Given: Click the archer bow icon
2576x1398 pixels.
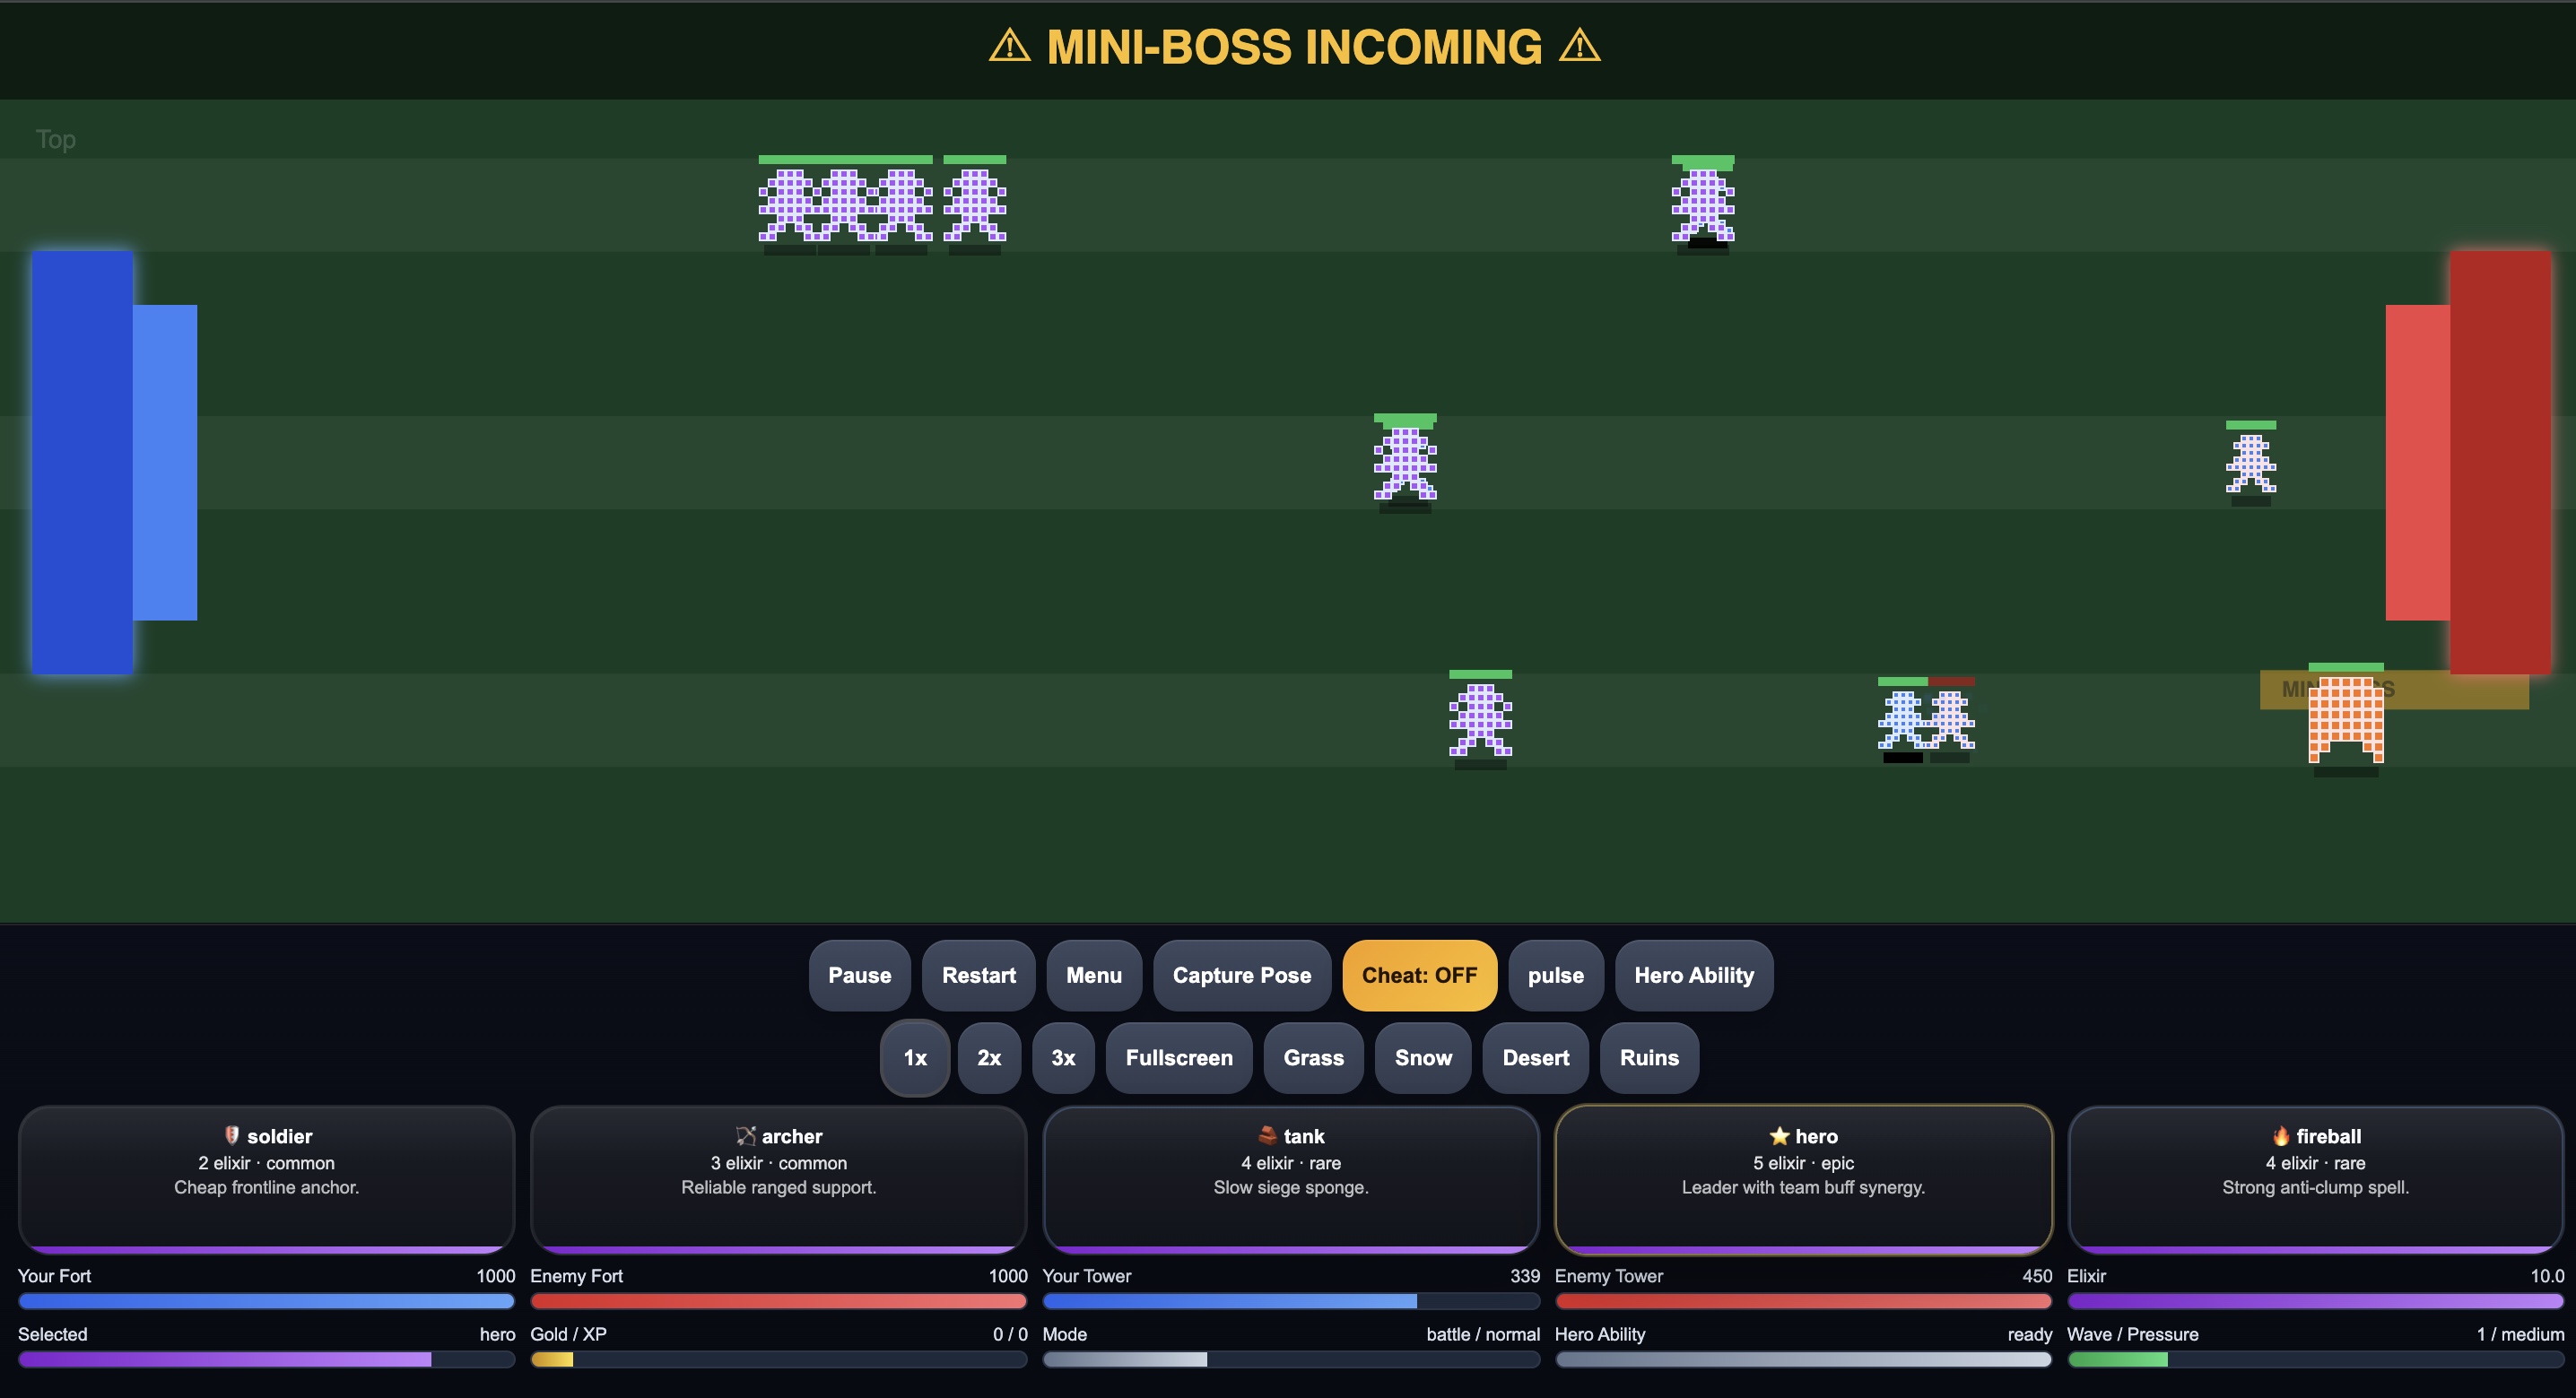Looking at the screenshot, I should coord(745,1135).
